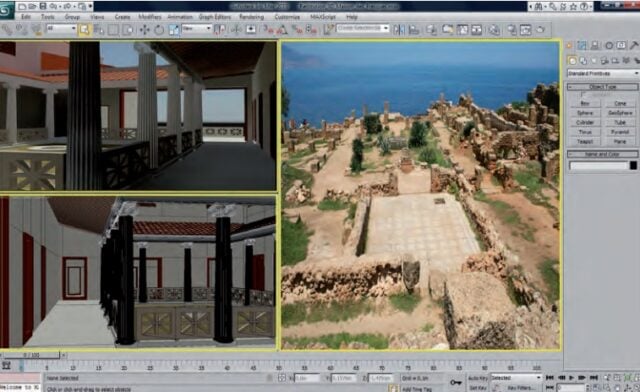Click the Sphere primitive button

click(x=585, y=113)
